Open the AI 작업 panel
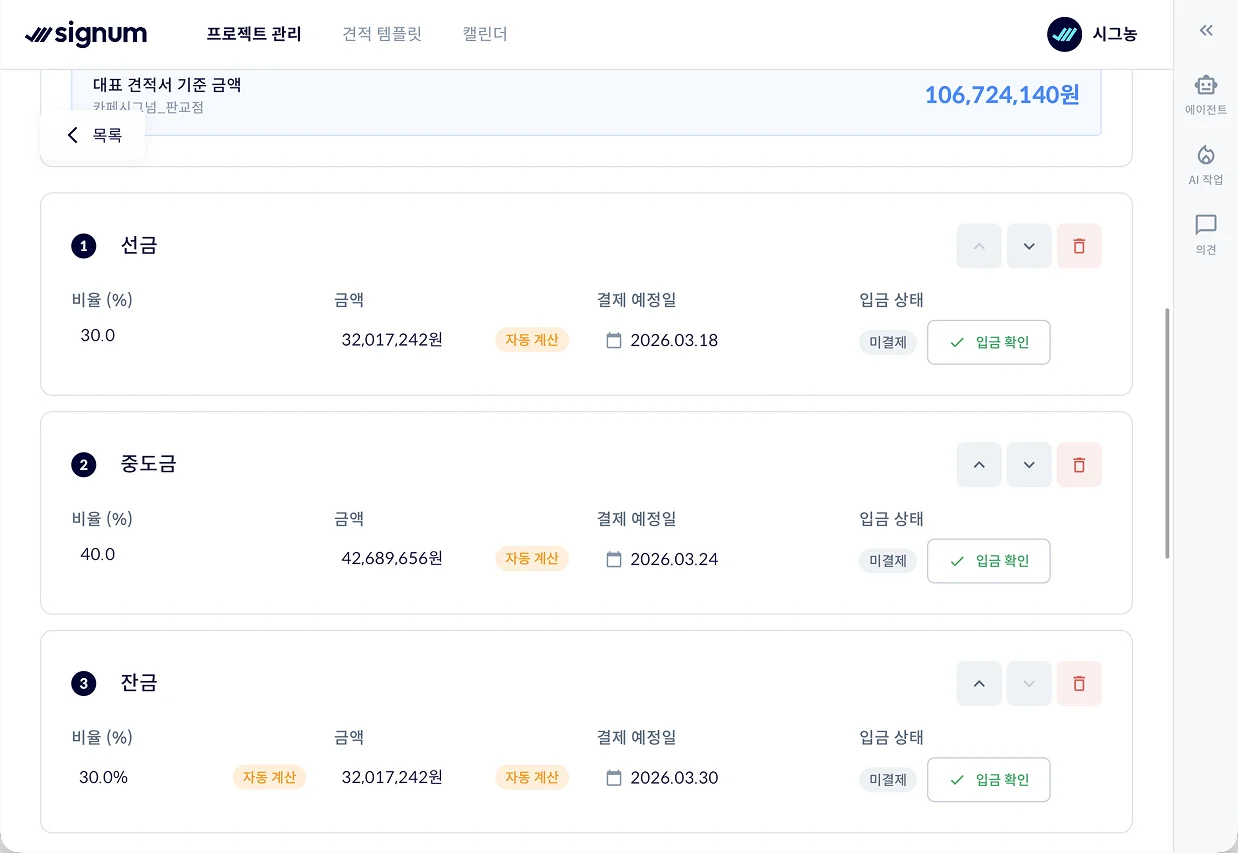 [x=1205, y=165]
